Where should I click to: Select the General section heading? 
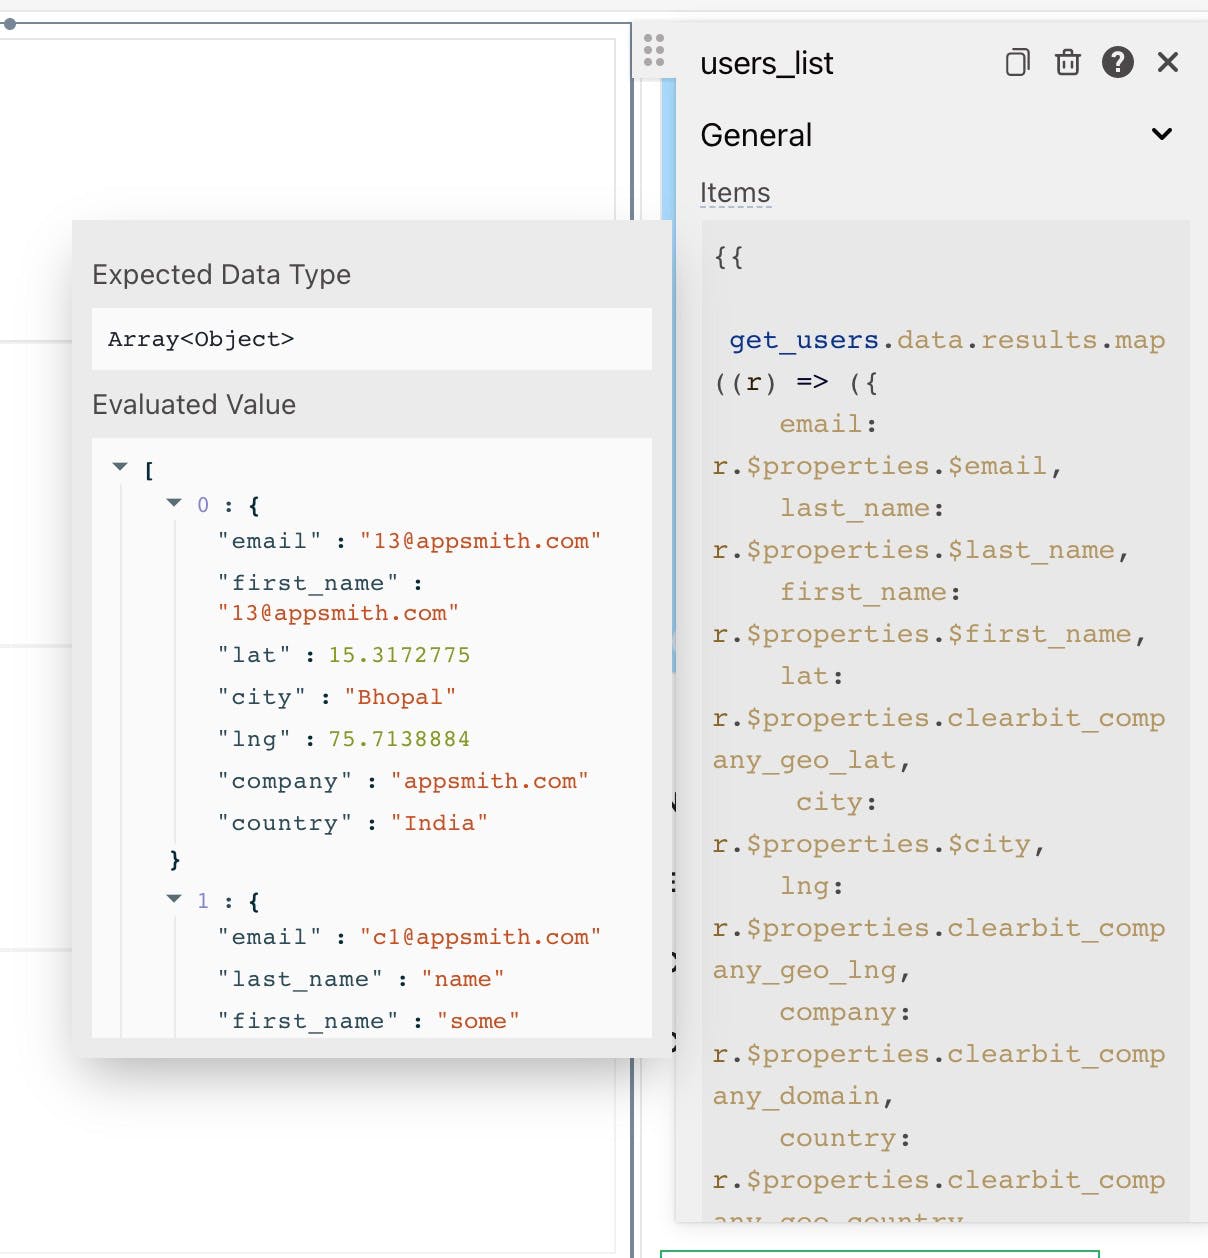tap(756, 135)
